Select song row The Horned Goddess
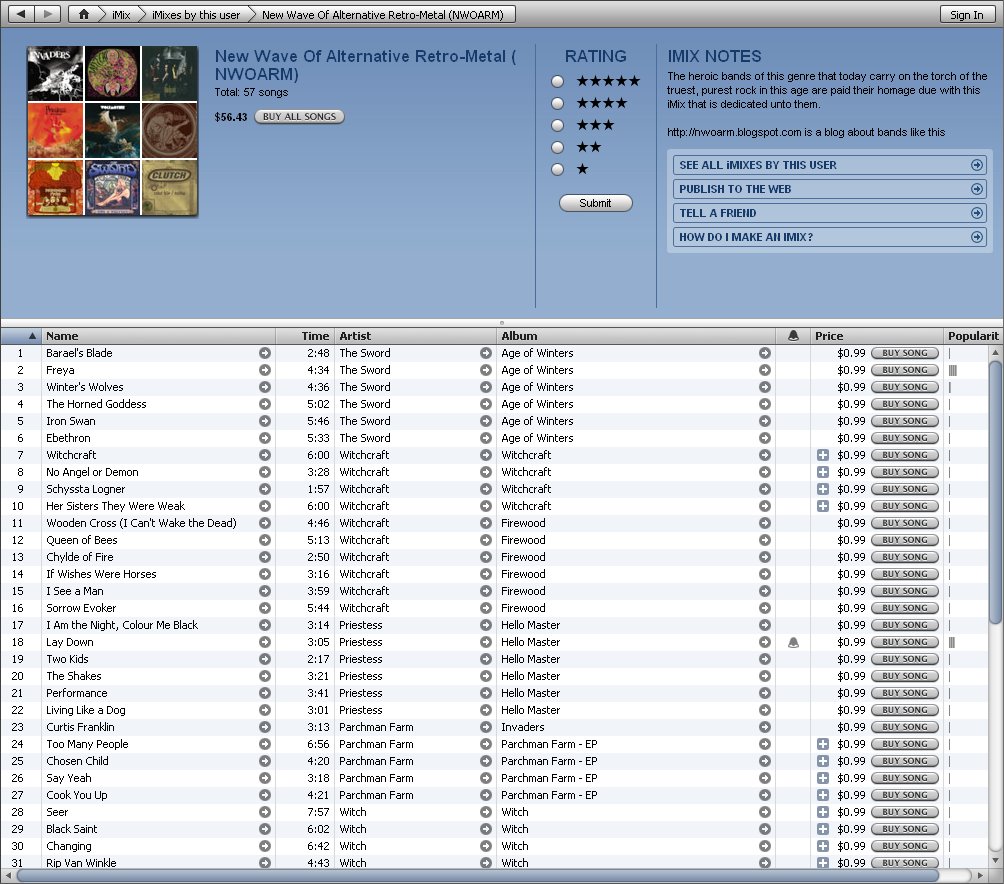This screenshot has height=884, width=1004. point(494,404)
